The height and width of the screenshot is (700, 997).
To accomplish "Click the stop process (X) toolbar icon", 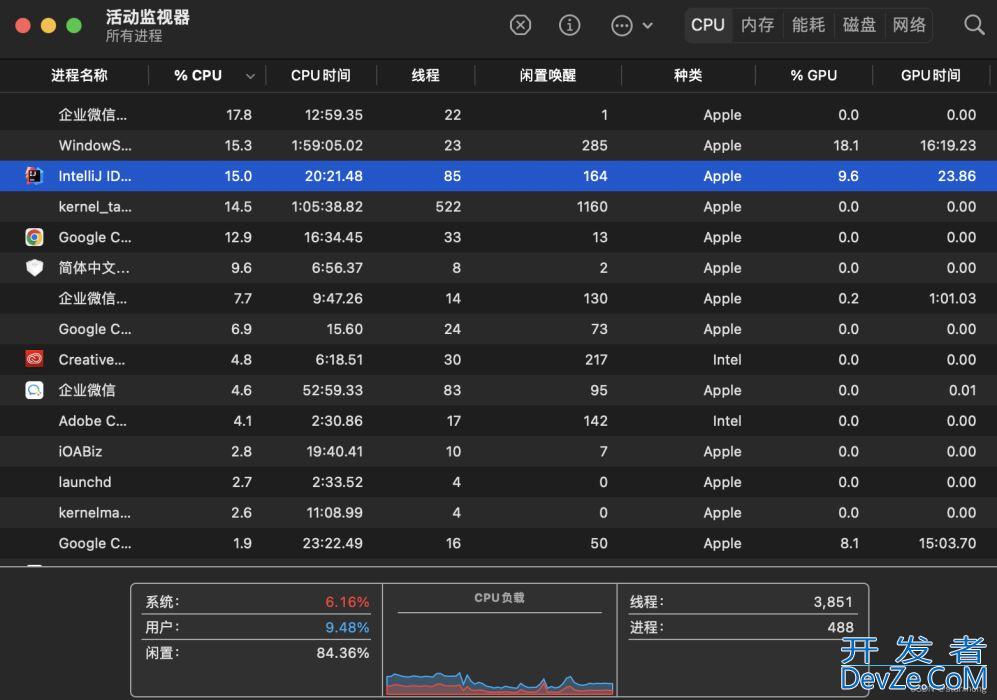I will click(x=520, y=25).
